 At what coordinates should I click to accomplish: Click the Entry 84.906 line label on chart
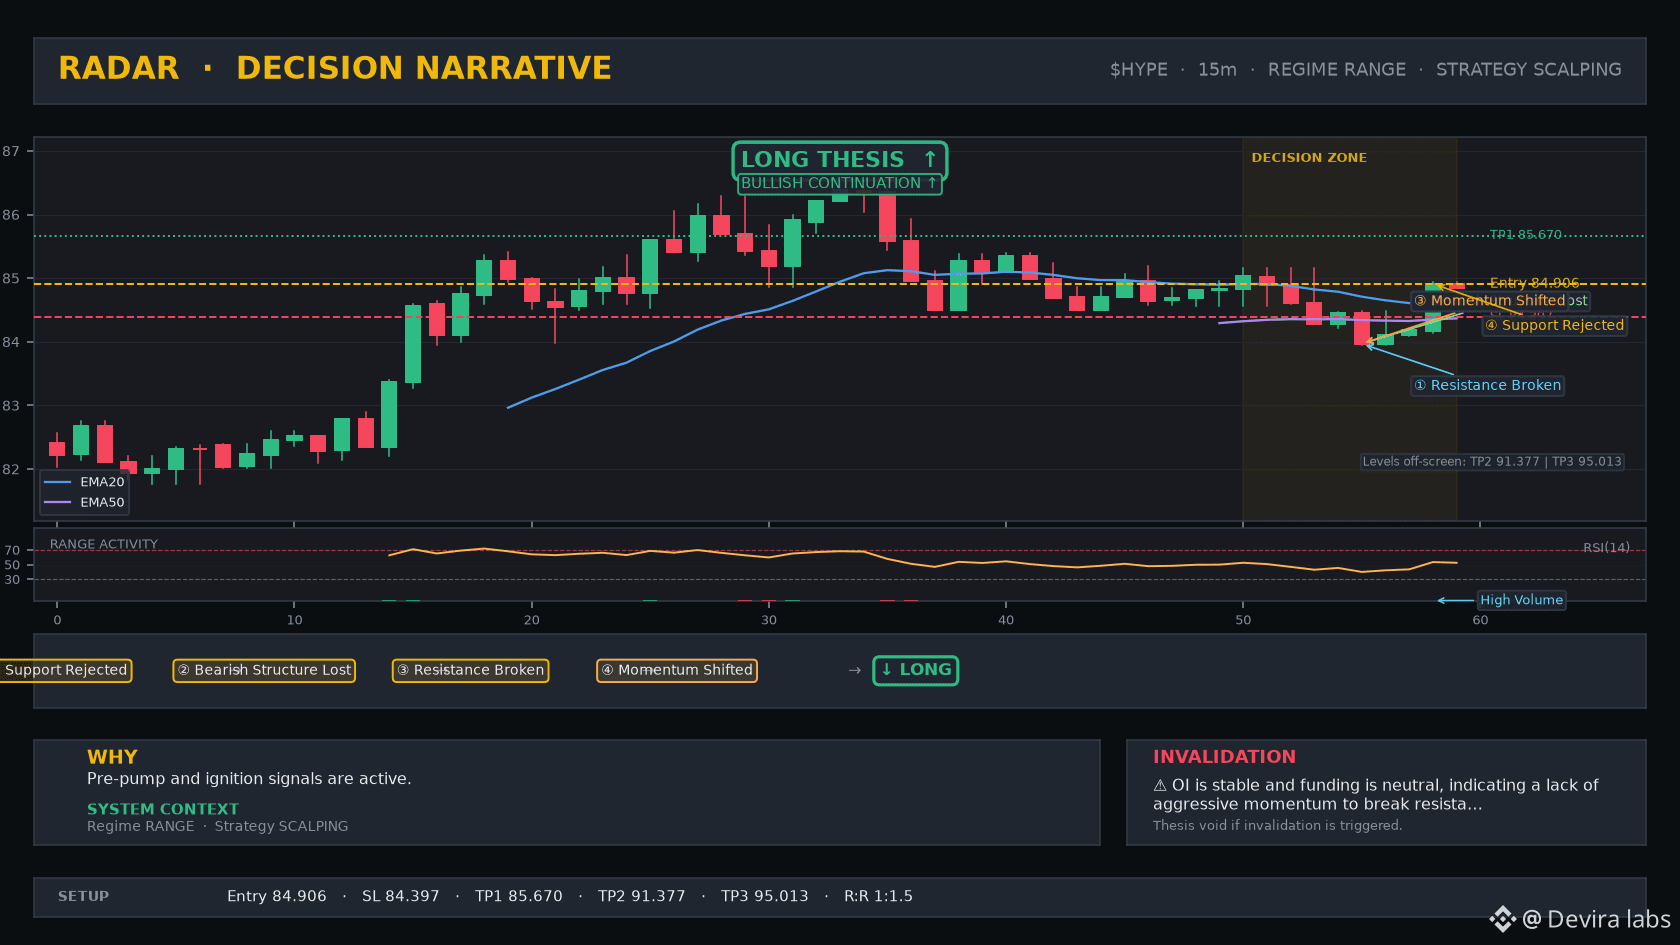1534,283
